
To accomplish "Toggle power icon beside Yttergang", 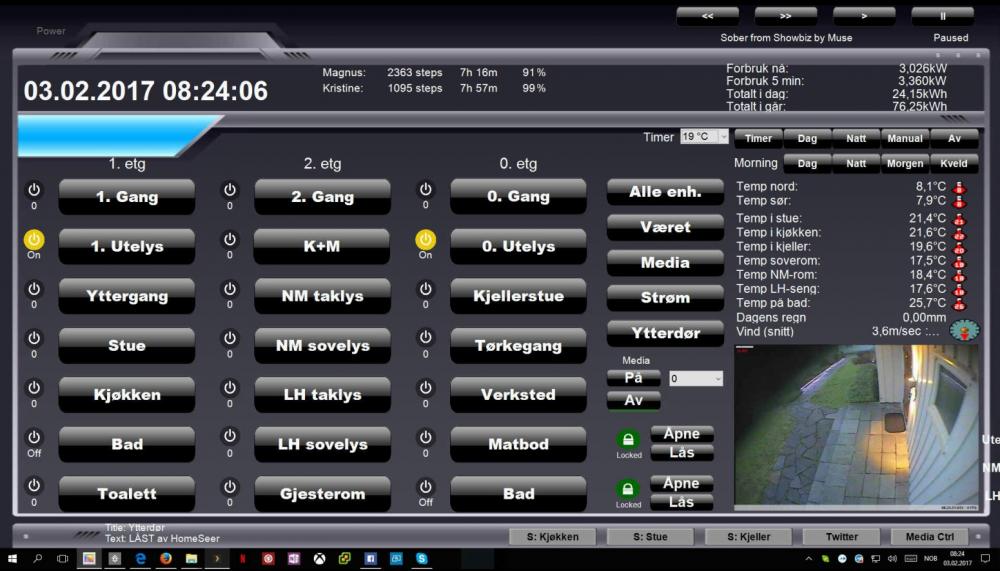I will coord(34,289).
